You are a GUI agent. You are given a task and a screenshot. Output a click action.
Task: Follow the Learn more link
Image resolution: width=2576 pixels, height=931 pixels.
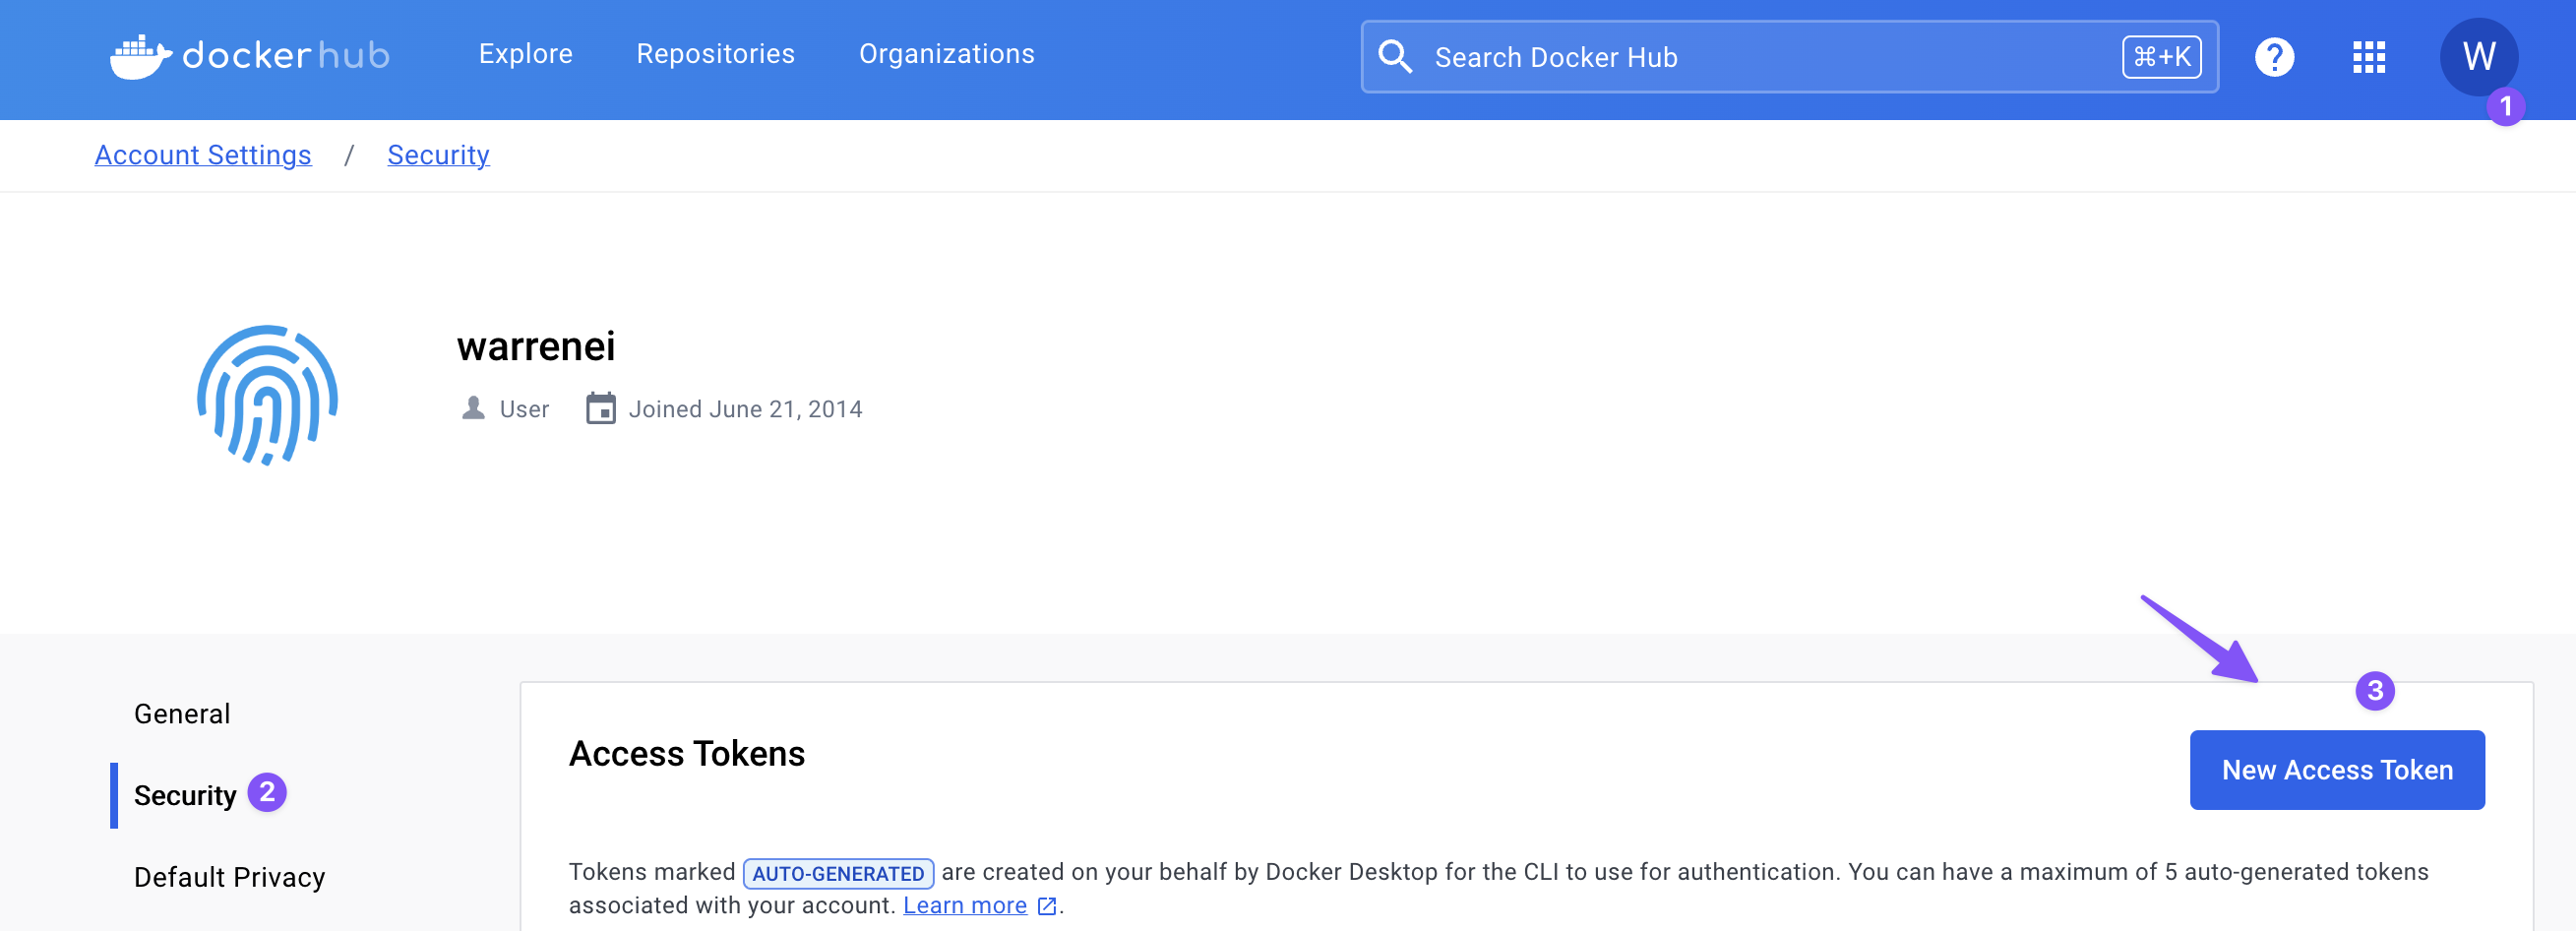964,906
